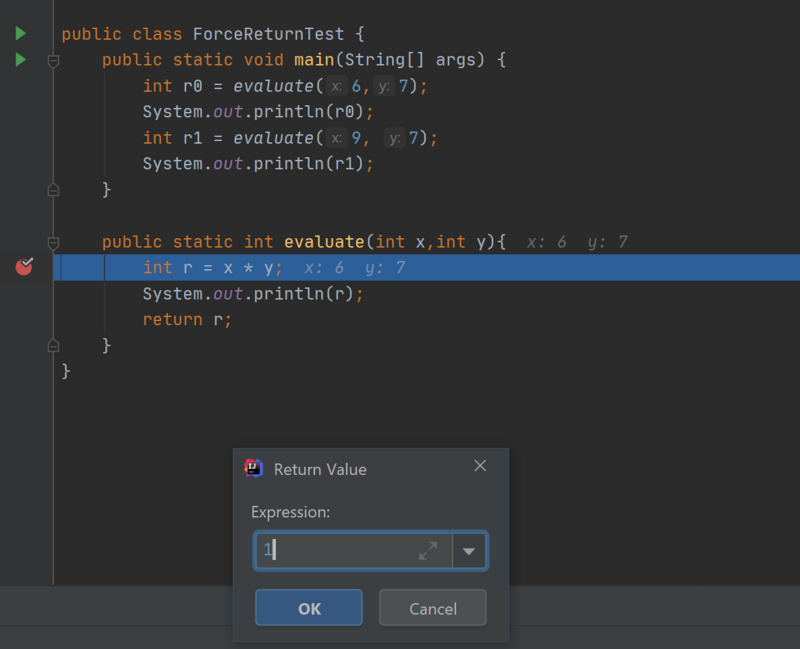The width and height of the screenshot is (800, 649).
Task: Click 'System.out.println(r1);' line
Action: 258,164
